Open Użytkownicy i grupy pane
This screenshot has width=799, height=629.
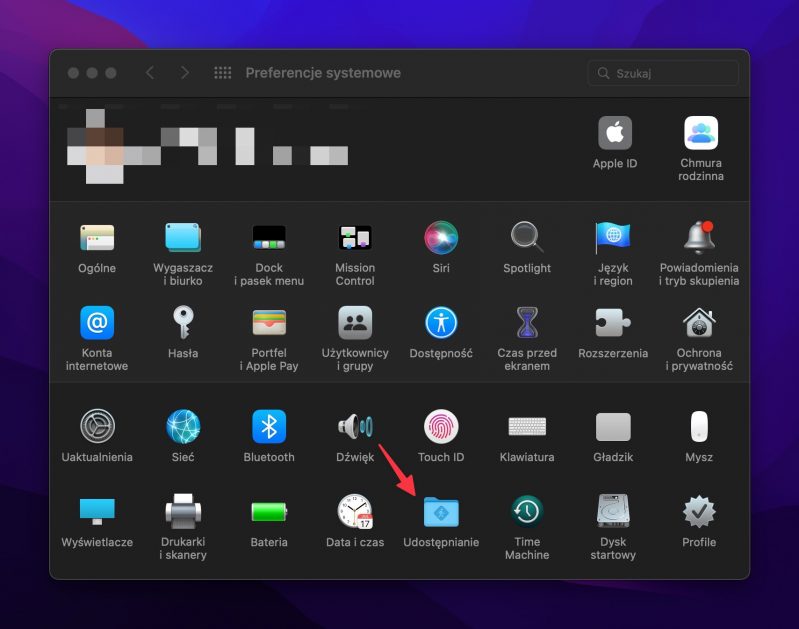coord(355,323)
